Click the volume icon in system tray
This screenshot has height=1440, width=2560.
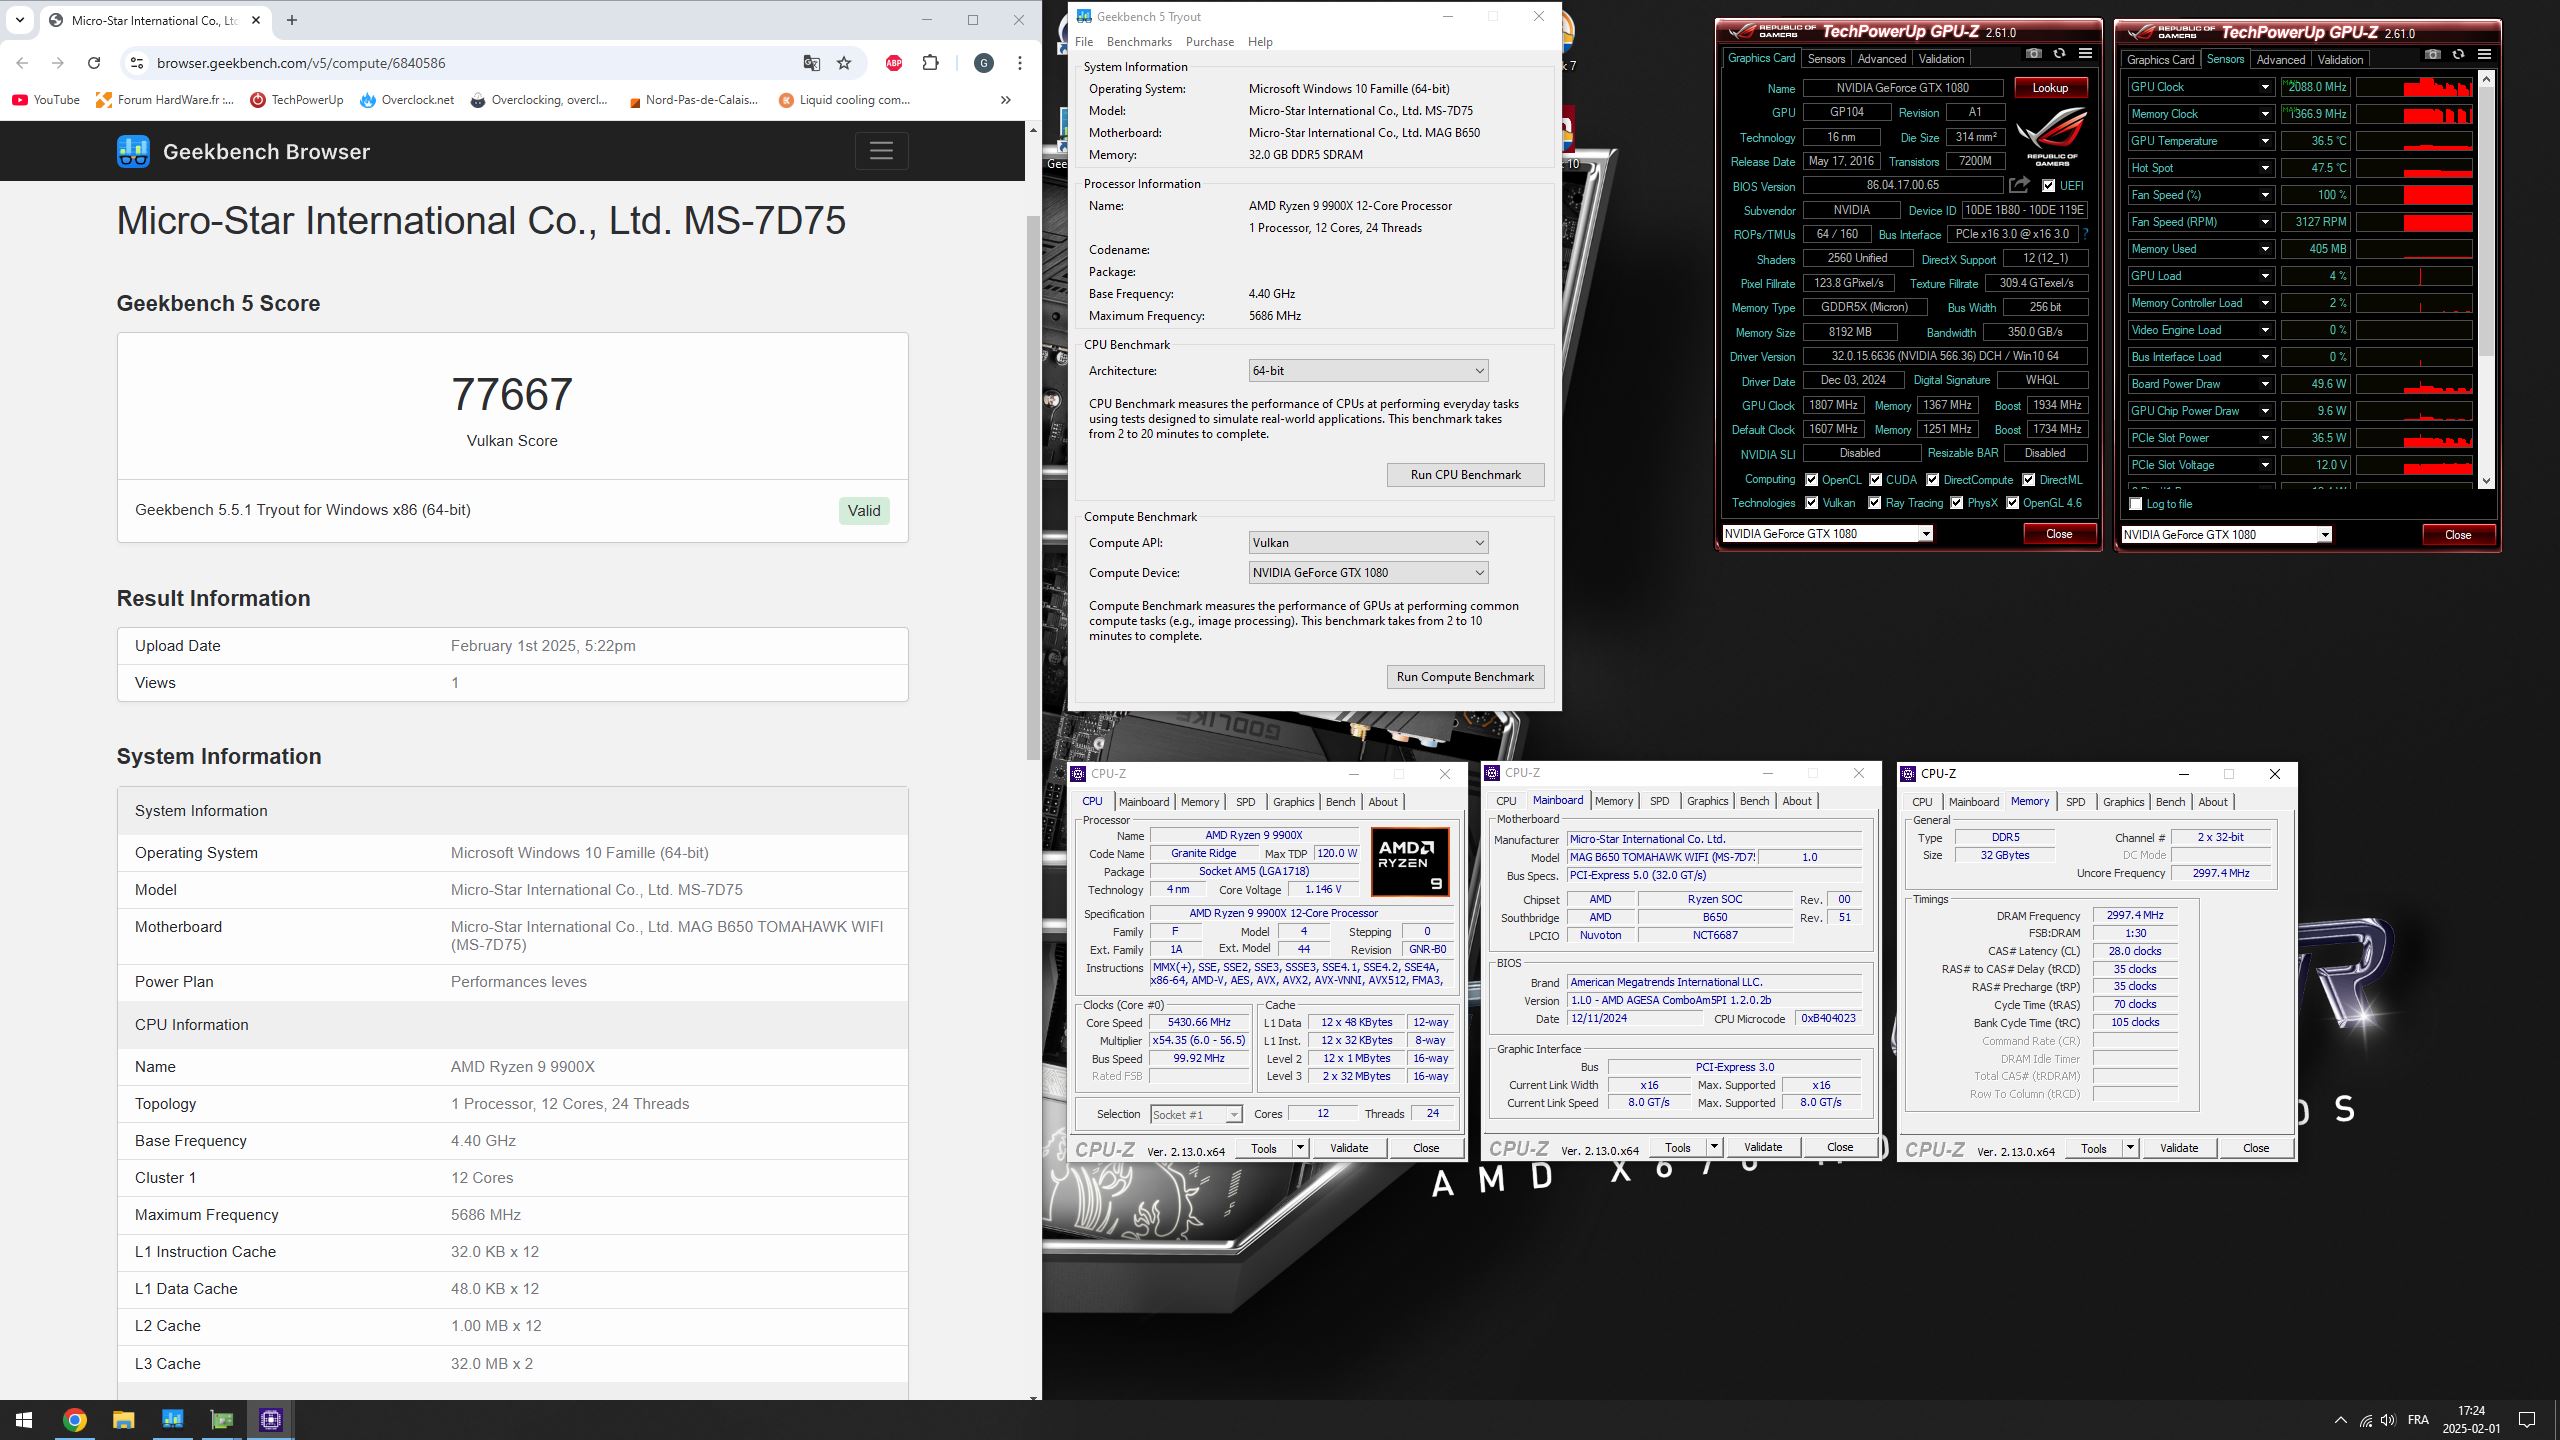click(2388, 1420)
